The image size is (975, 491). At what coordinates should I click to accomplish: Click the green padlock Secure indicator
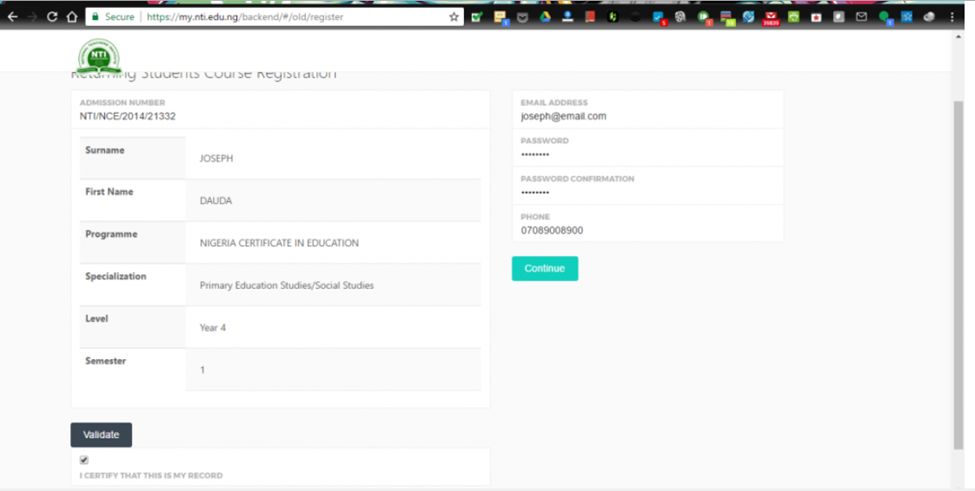[x=96, y=17]
